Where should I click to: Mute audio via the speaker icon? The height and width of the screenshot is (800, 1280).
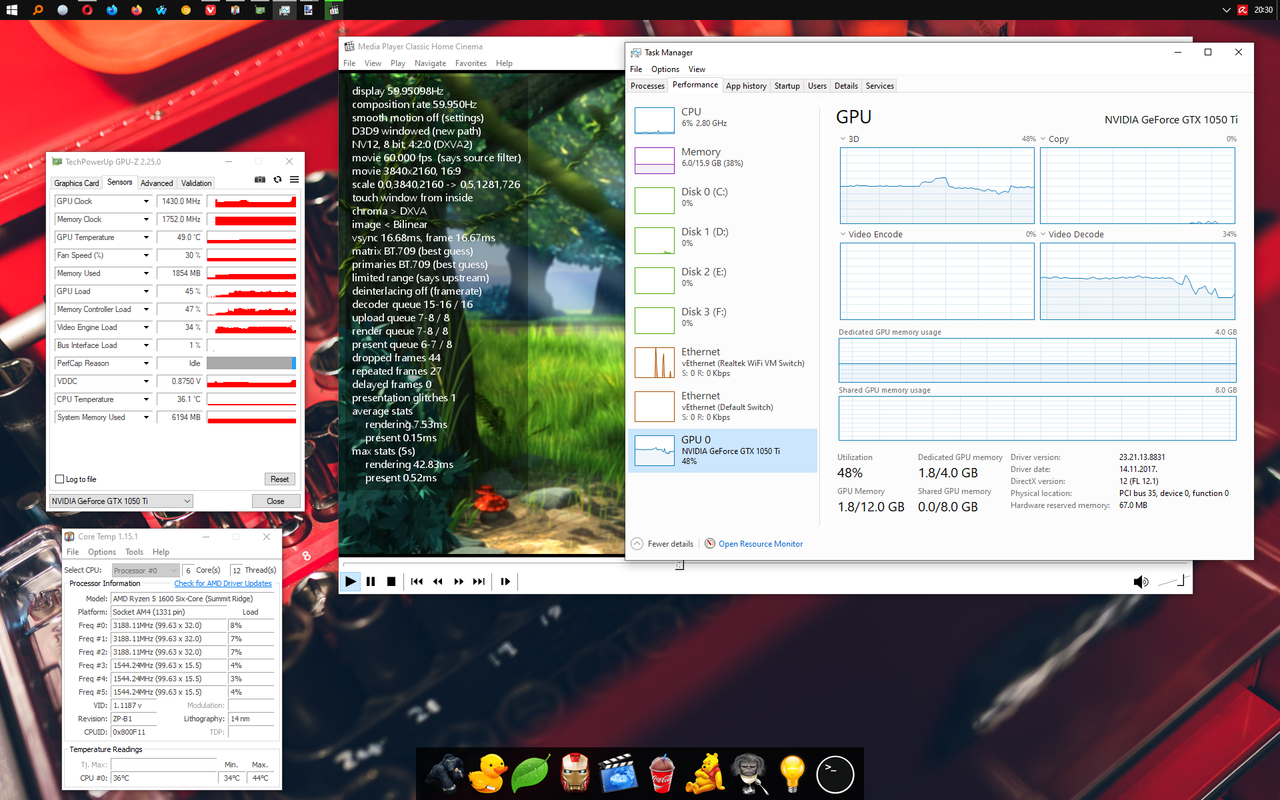tap(1141, 582)
